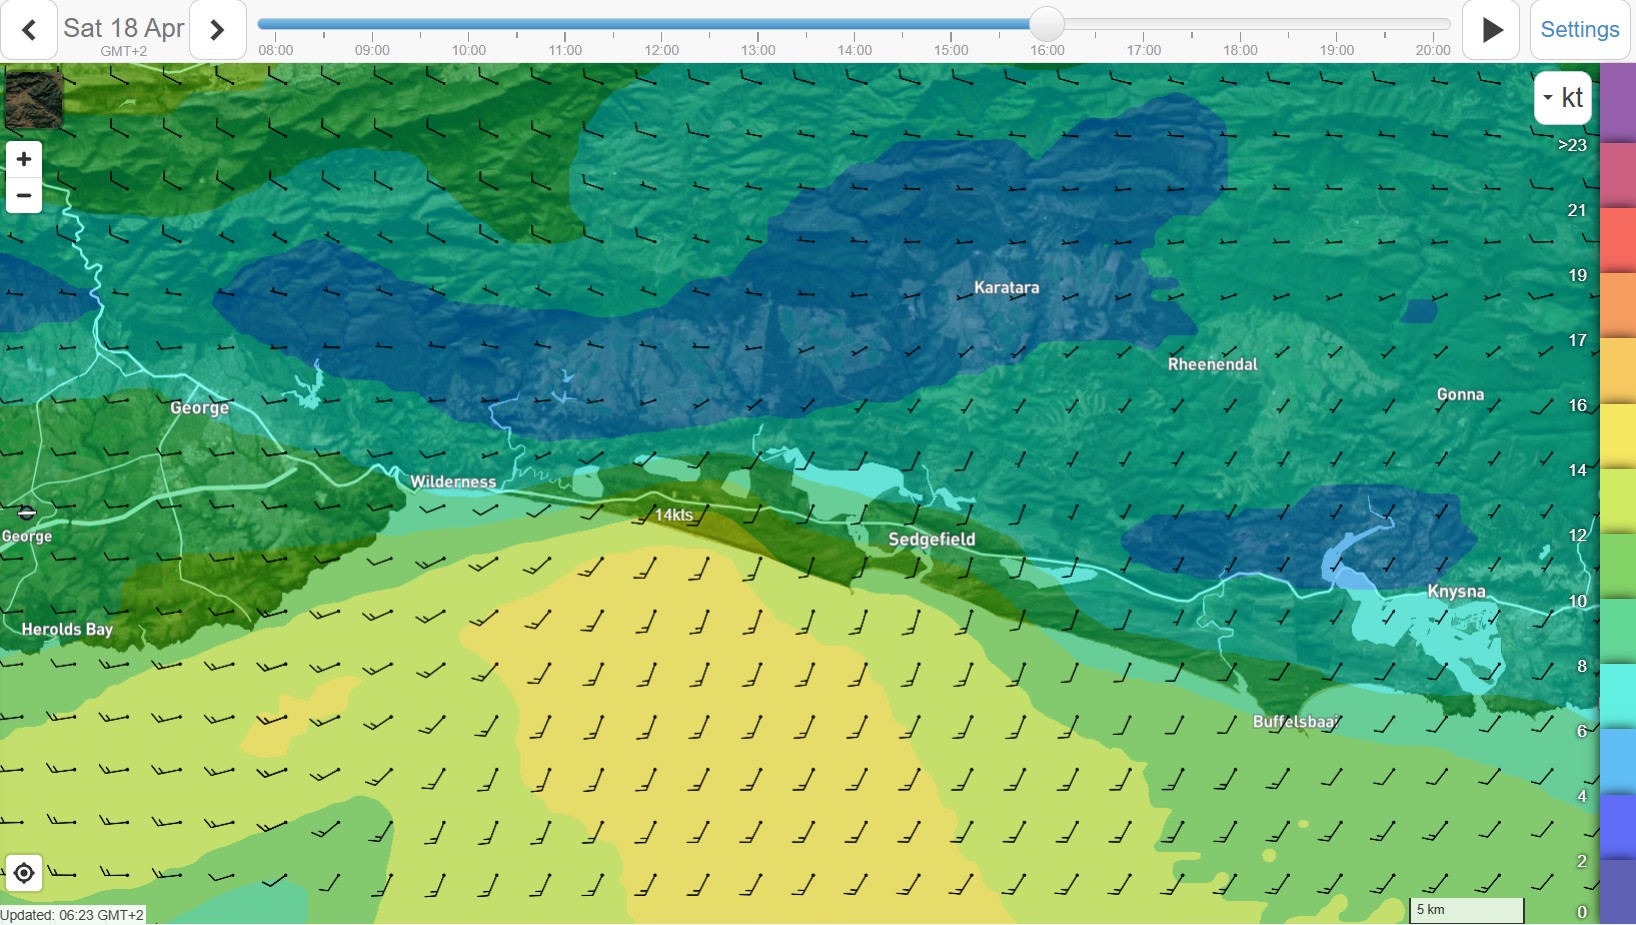
Task: Click the Knysna place label
Action: click(x=1456, y=591)
